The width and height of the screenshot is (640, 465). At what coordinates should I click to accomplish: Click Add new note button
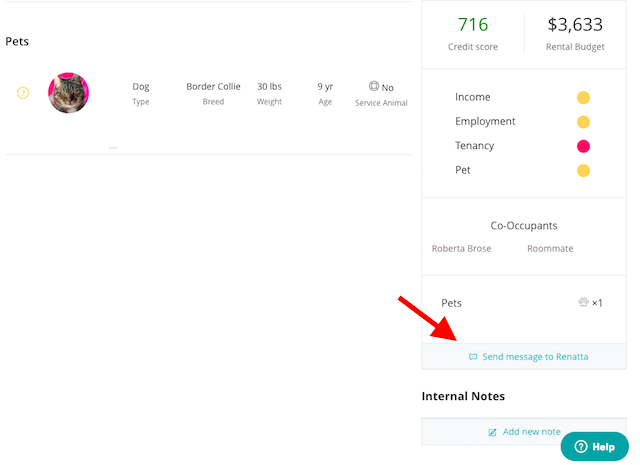531,431
